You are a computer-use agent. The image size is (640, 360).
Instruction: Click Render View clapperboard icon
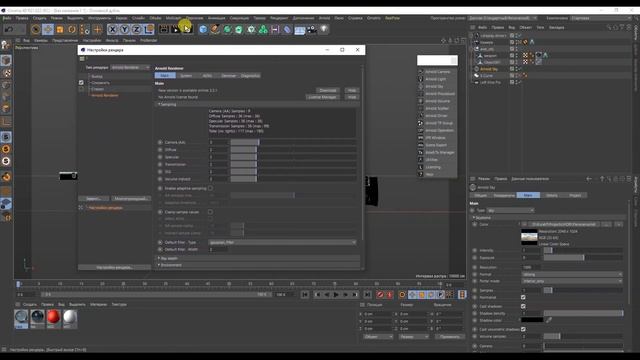(x=164, y=29)
